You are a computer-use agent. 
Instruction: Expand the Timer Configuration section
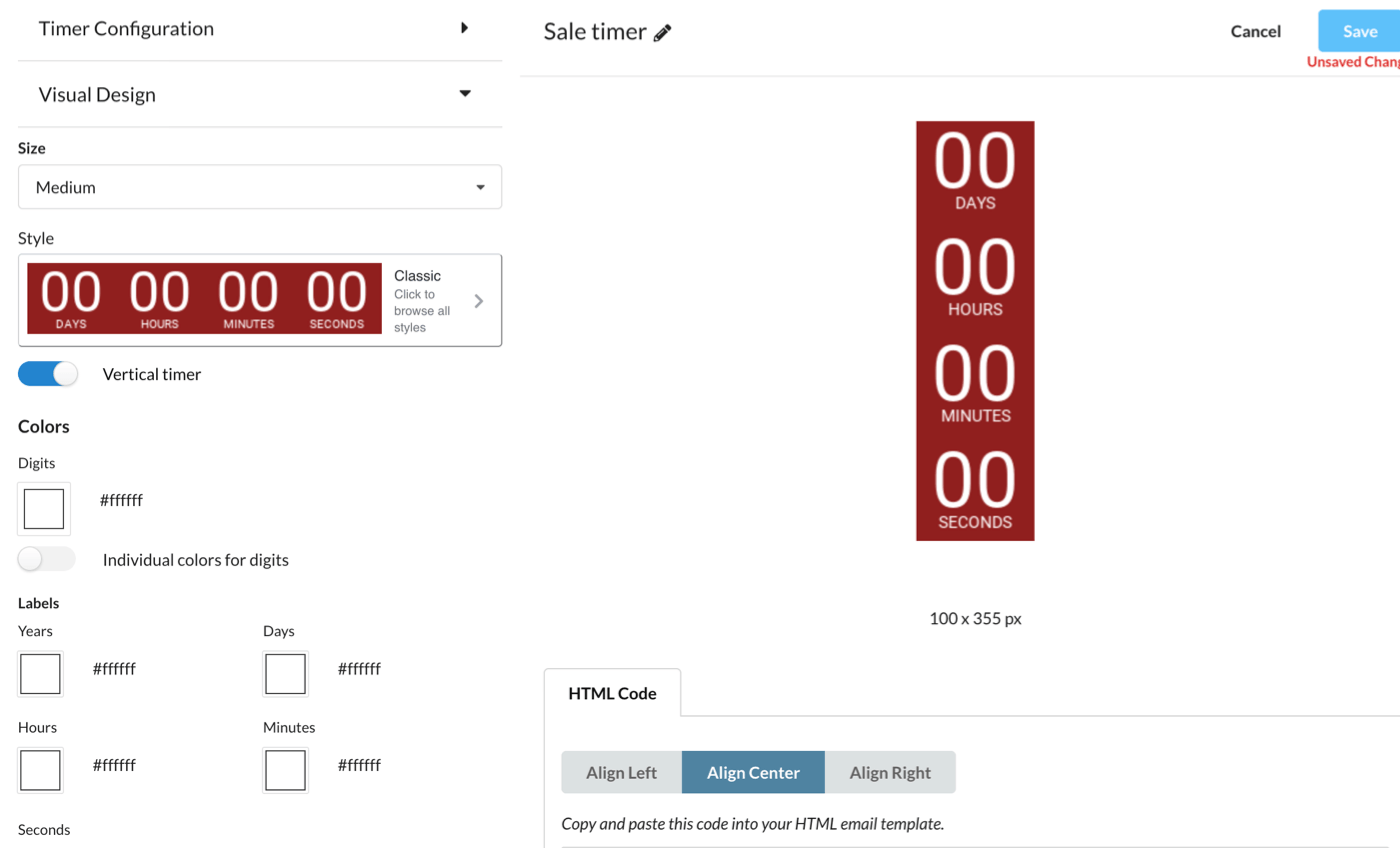click(260, 28)
